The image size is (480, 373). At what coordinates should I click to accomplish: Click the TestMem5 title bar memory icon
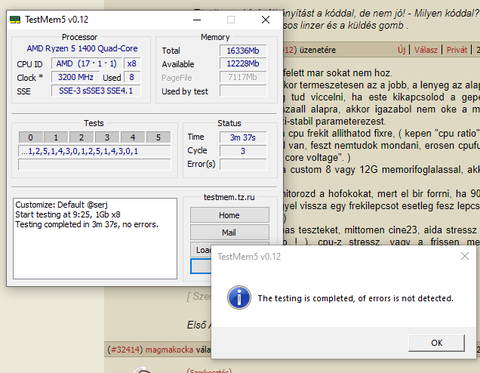pyautogui.click(x=15, y=20)
